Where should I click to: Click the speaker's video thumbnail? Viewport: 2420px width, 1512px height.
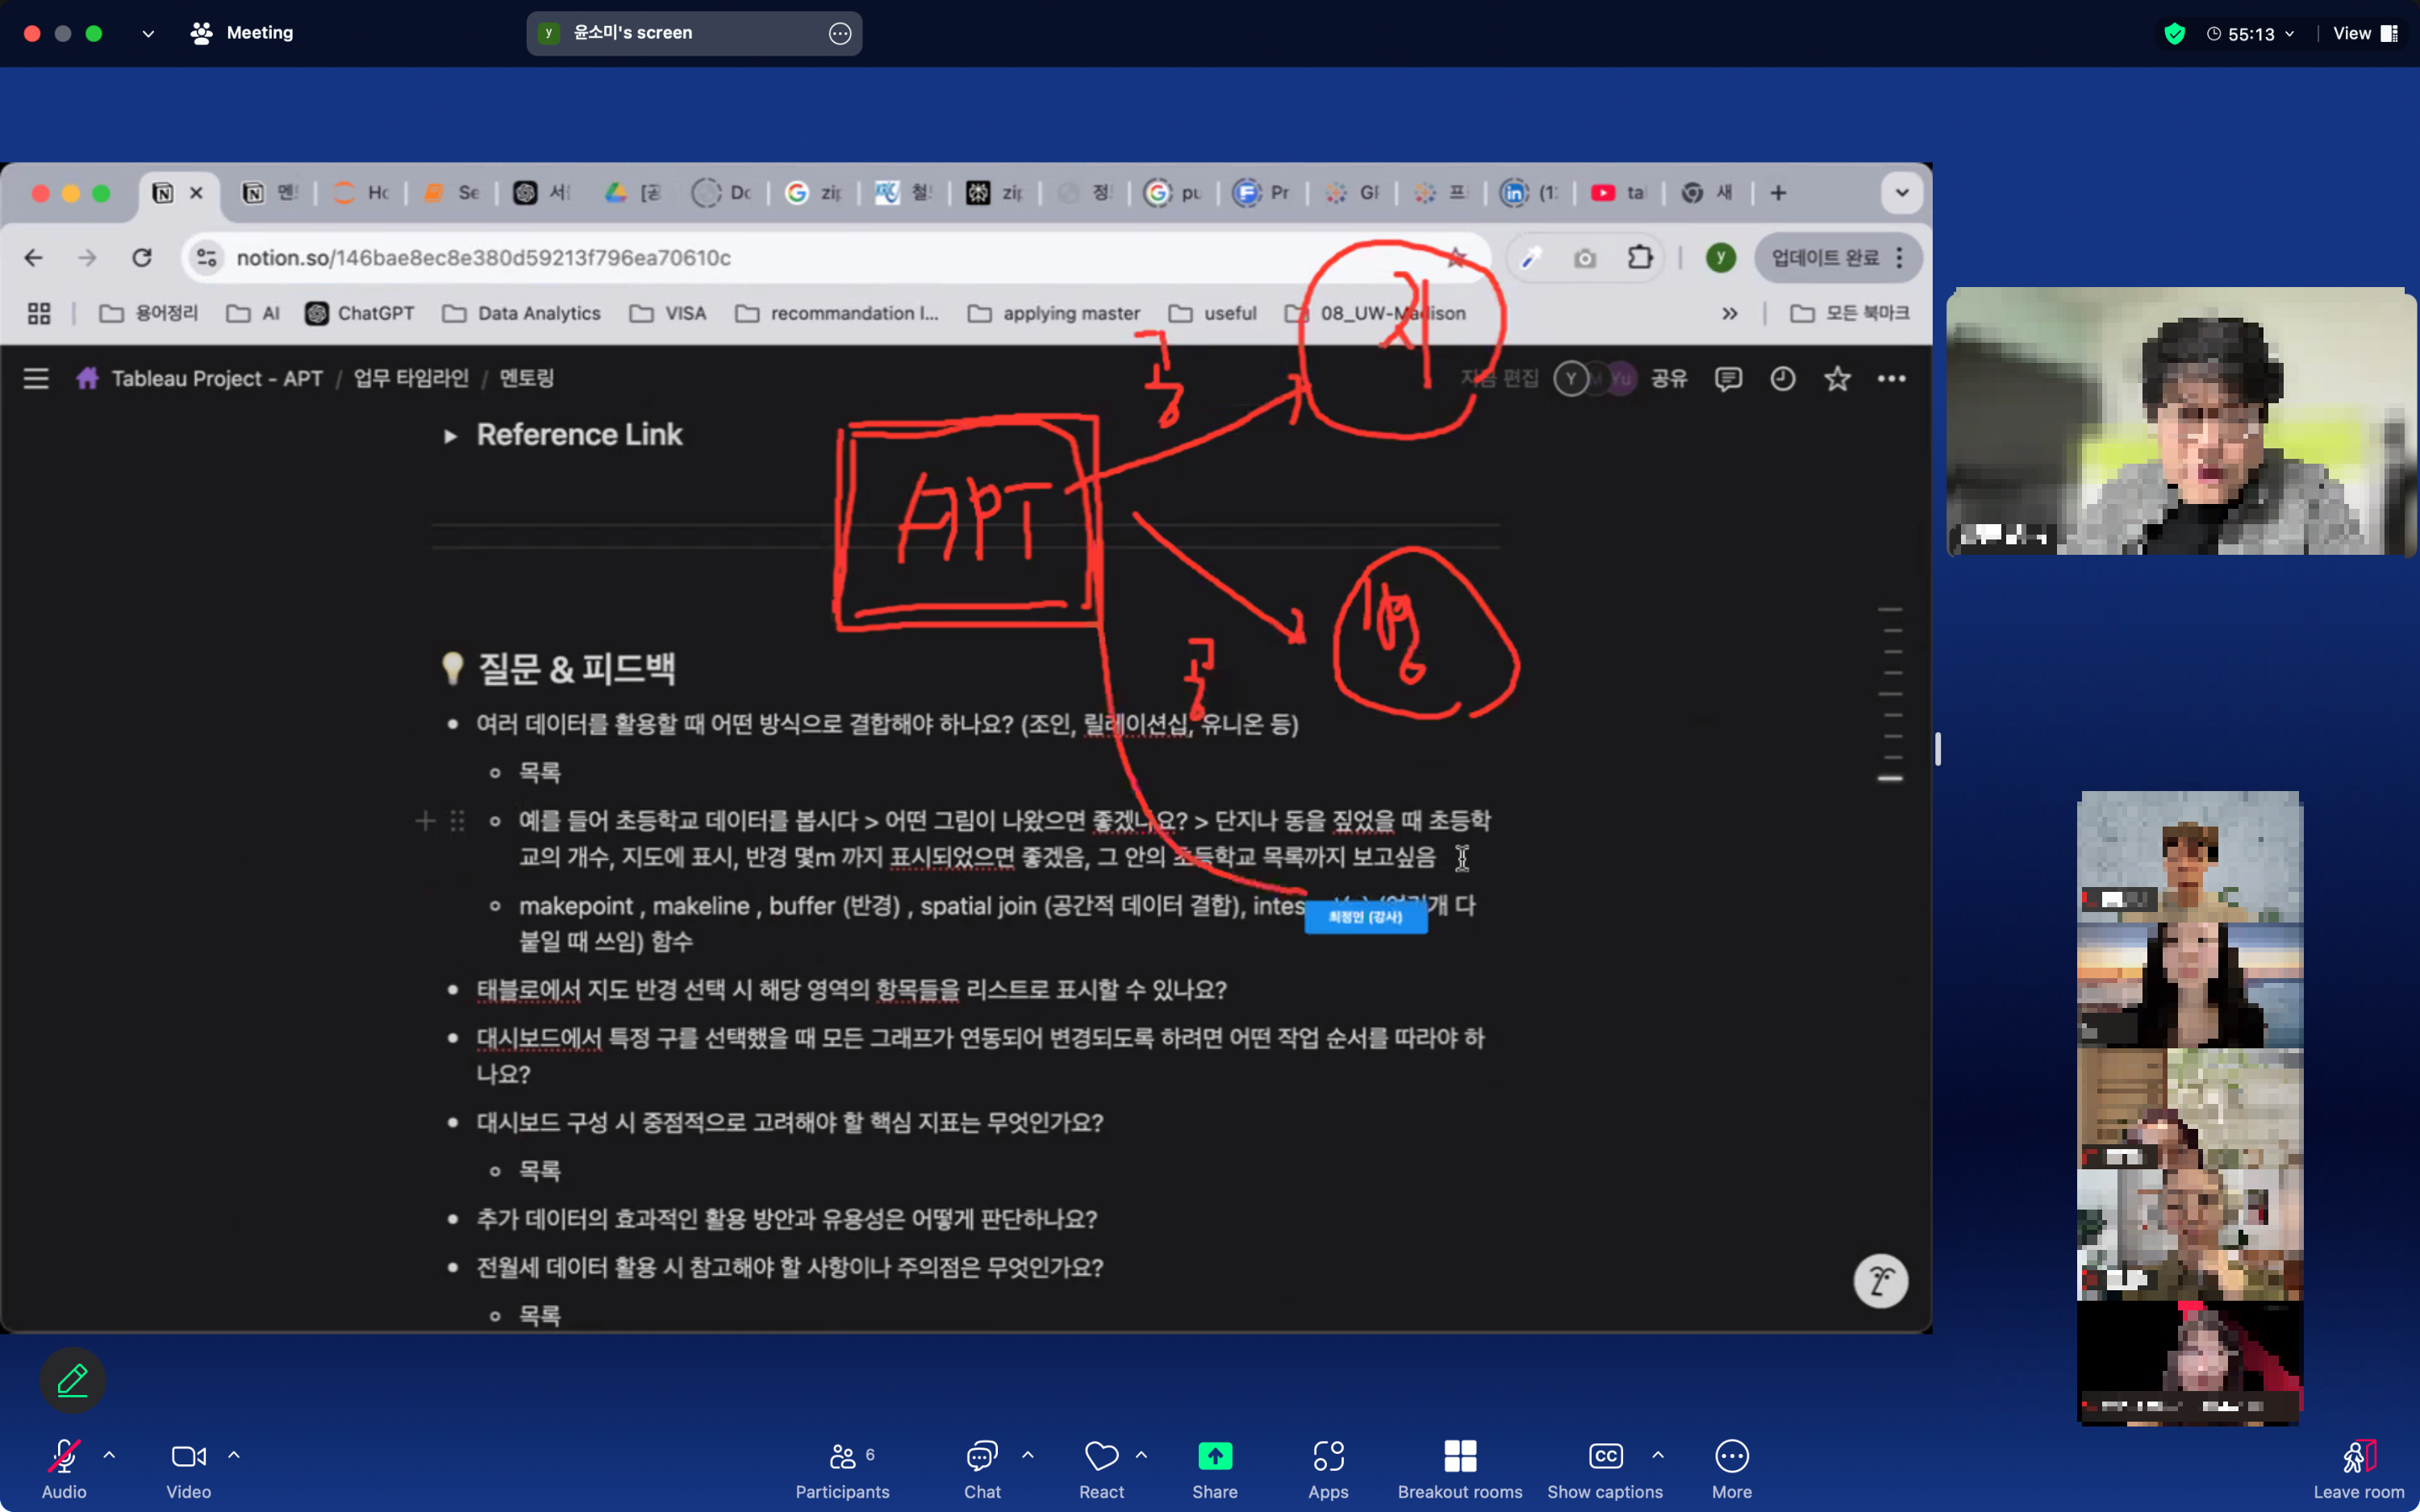tap(2180, 422)
